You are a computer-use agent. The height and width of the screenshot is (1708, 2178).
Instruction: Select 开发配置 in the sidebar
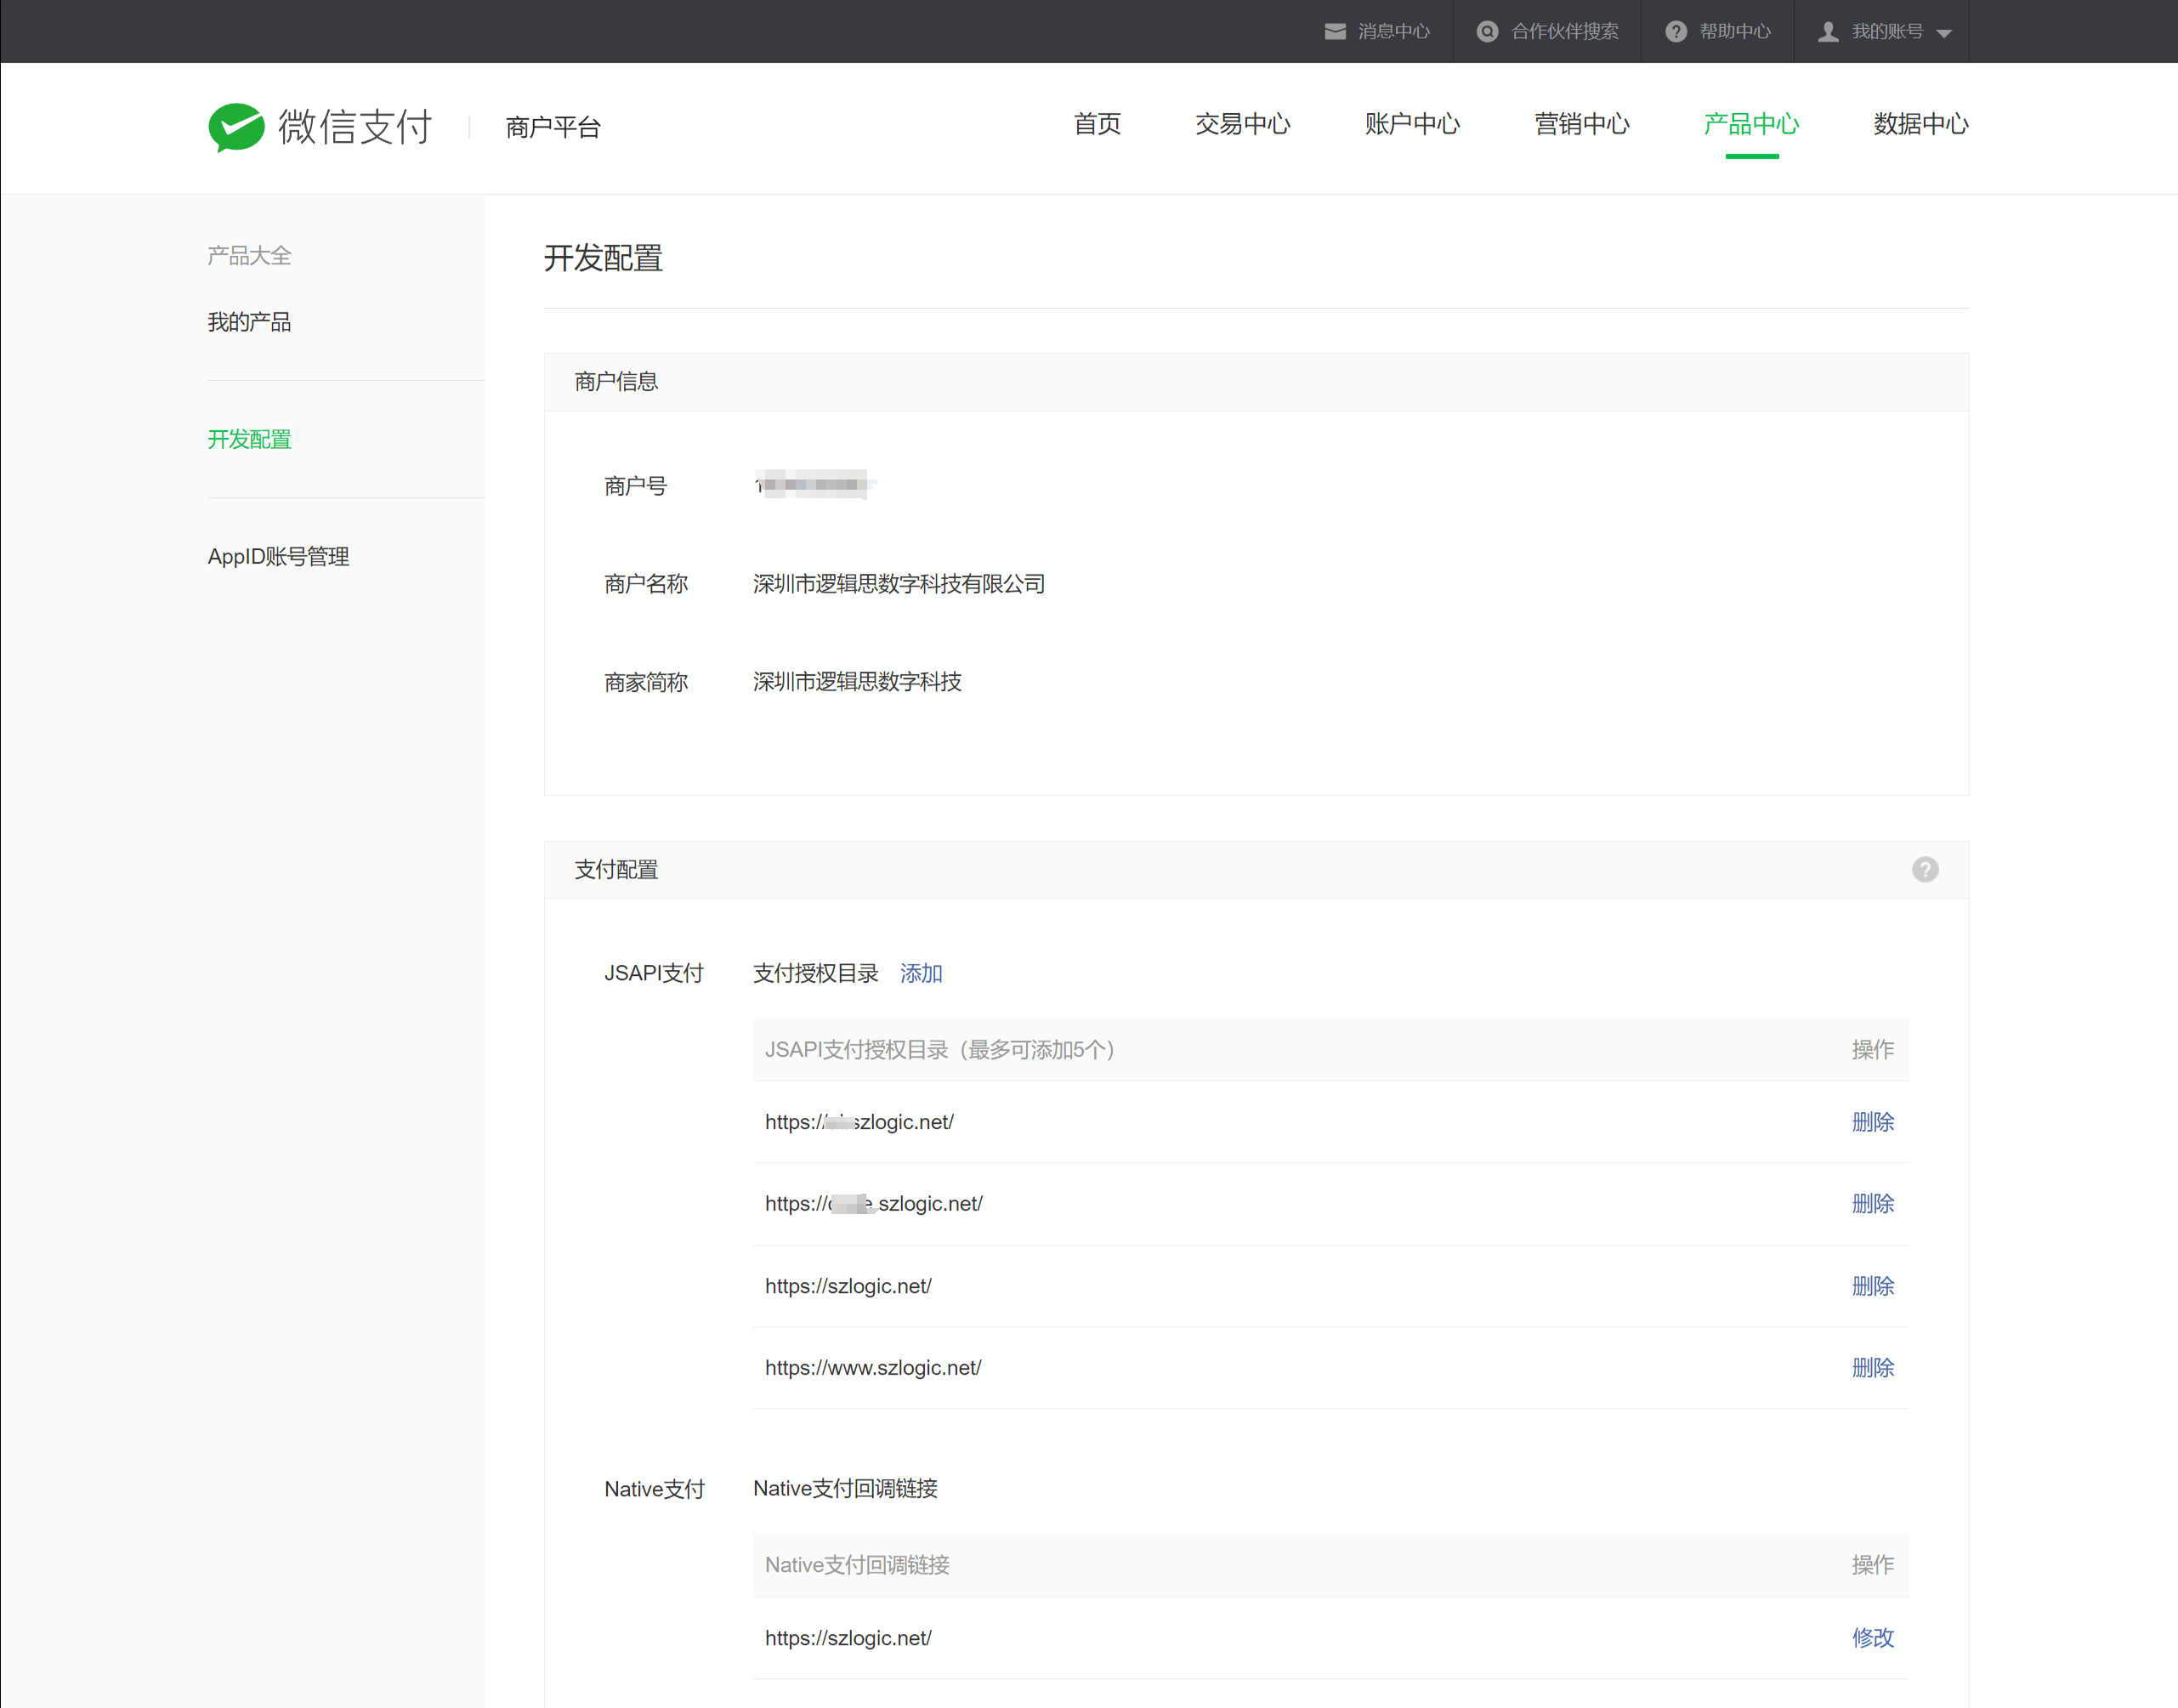pos(249,439)
